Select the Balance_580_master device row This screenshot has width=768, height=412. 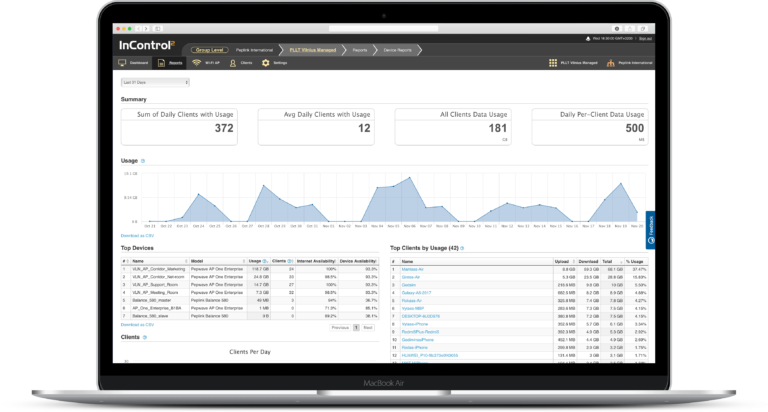pyautogui.click(x=250, y=300)
